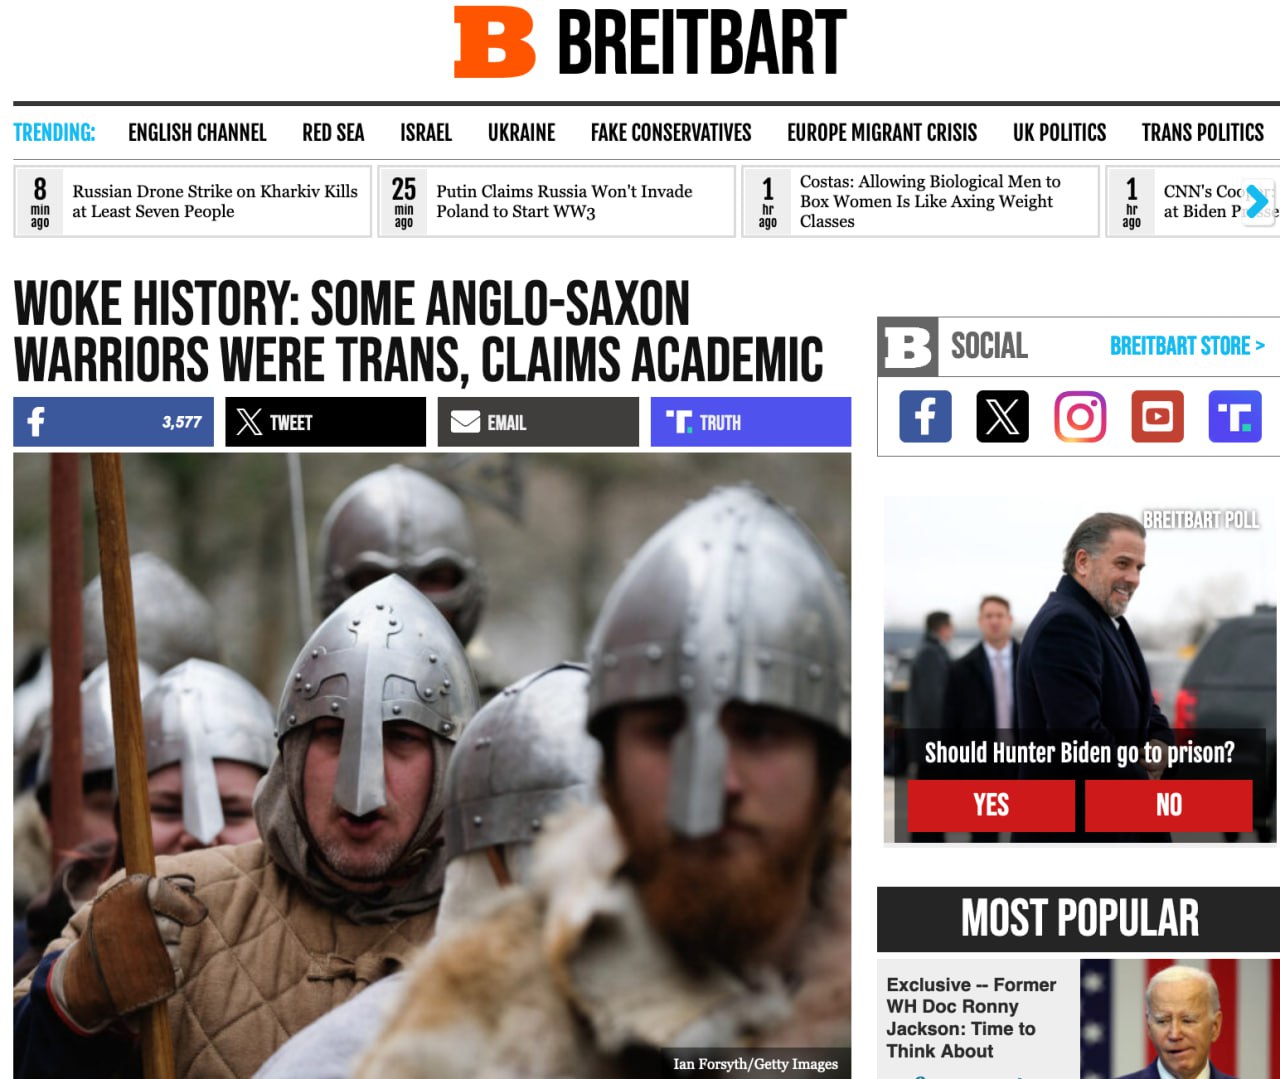Image resolution: width=1280 pixels, height=1079 pixels.
Task: Open the English Channel trending topic
Action: click(197, 133)
